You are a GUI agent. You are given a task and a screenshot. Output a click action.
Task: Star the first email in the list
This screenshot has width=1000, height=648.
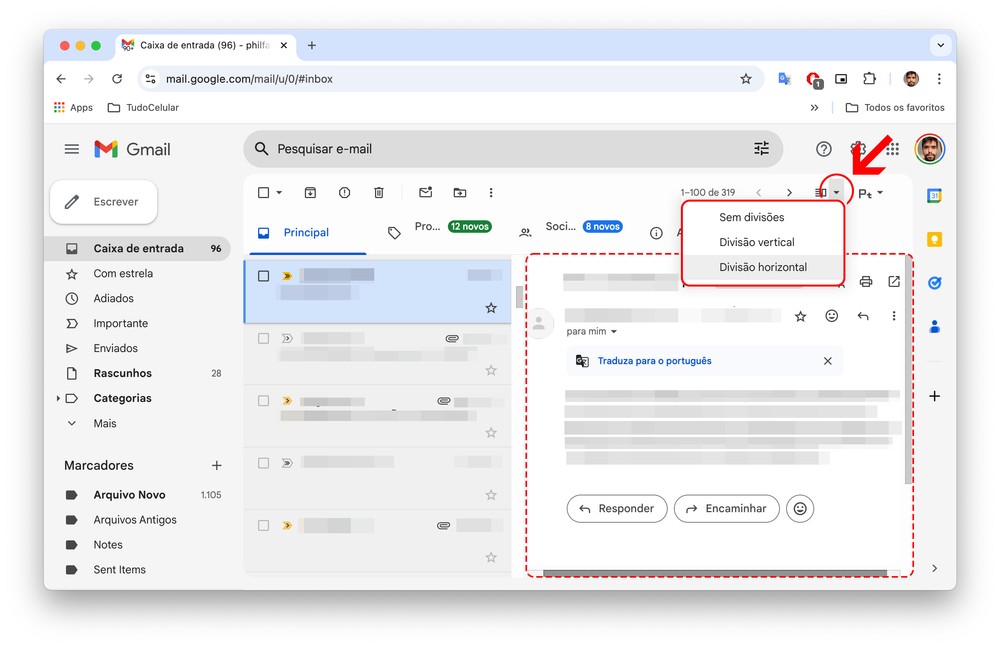point(491,308)
